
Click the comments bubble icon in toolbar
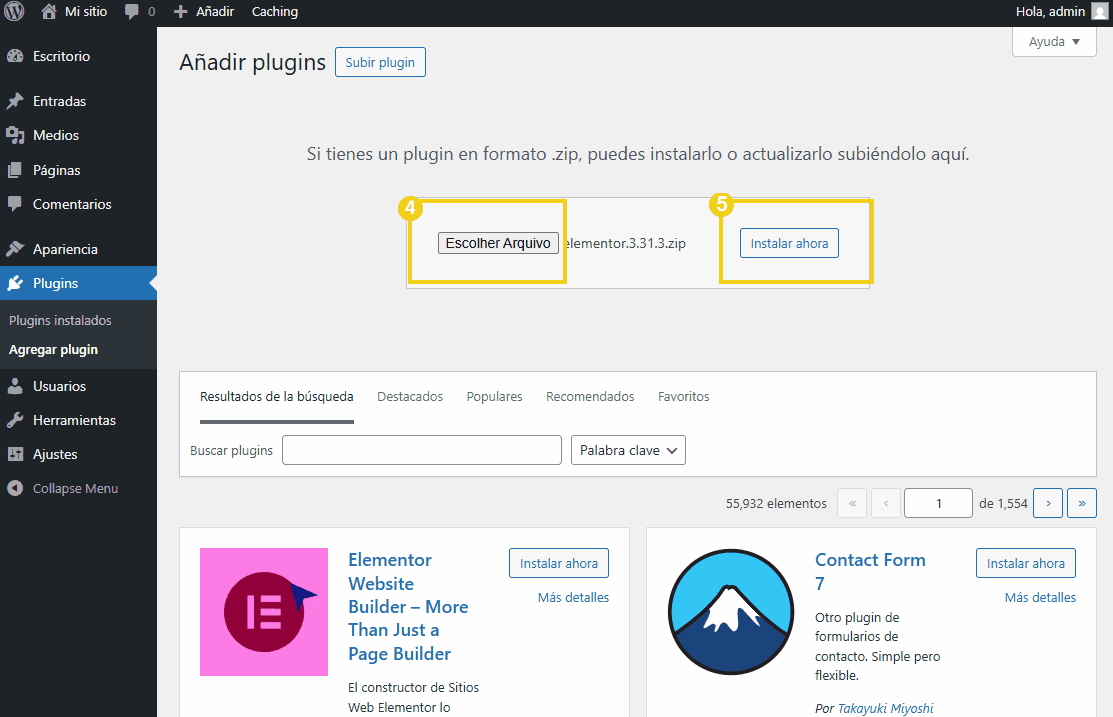[132, 12]
